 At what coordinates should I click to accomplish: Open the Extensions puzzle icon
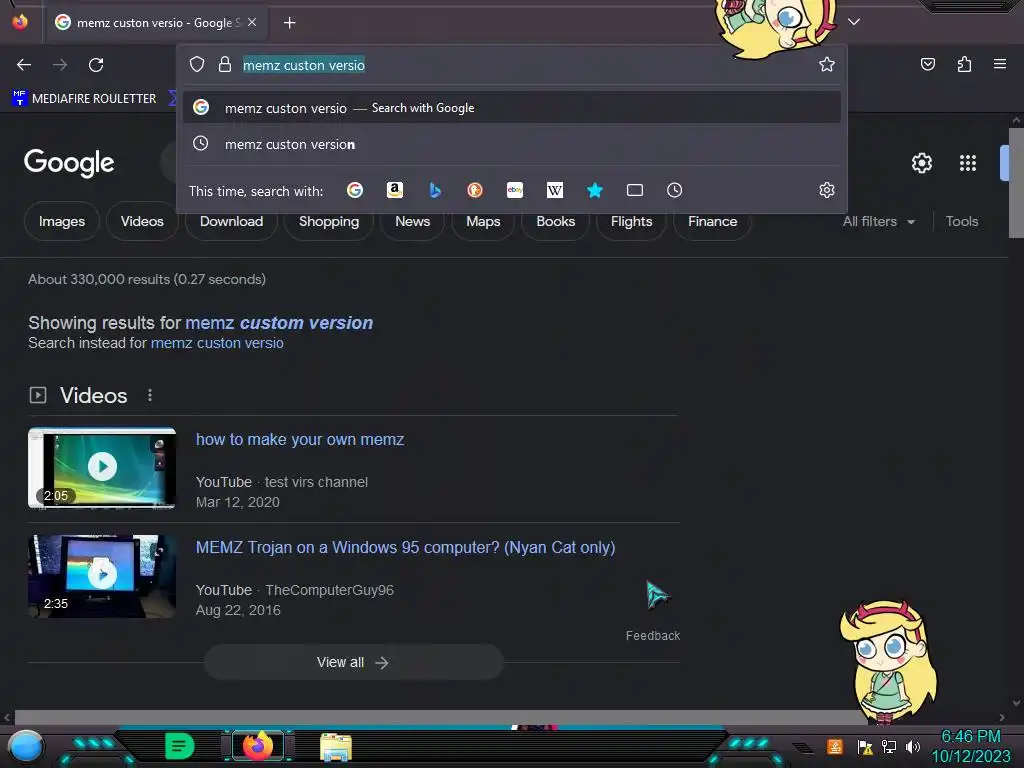point(964,64)
